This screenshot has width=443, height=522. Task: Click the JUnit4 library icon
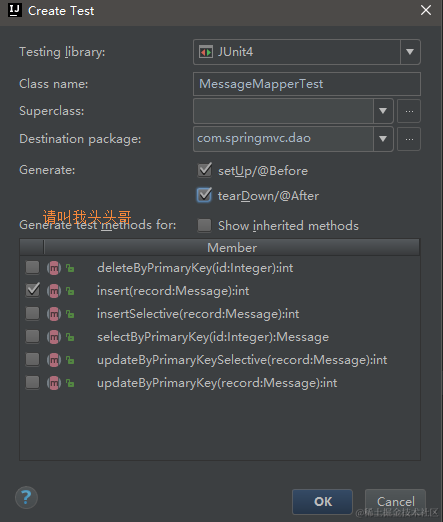click(206, 52)
